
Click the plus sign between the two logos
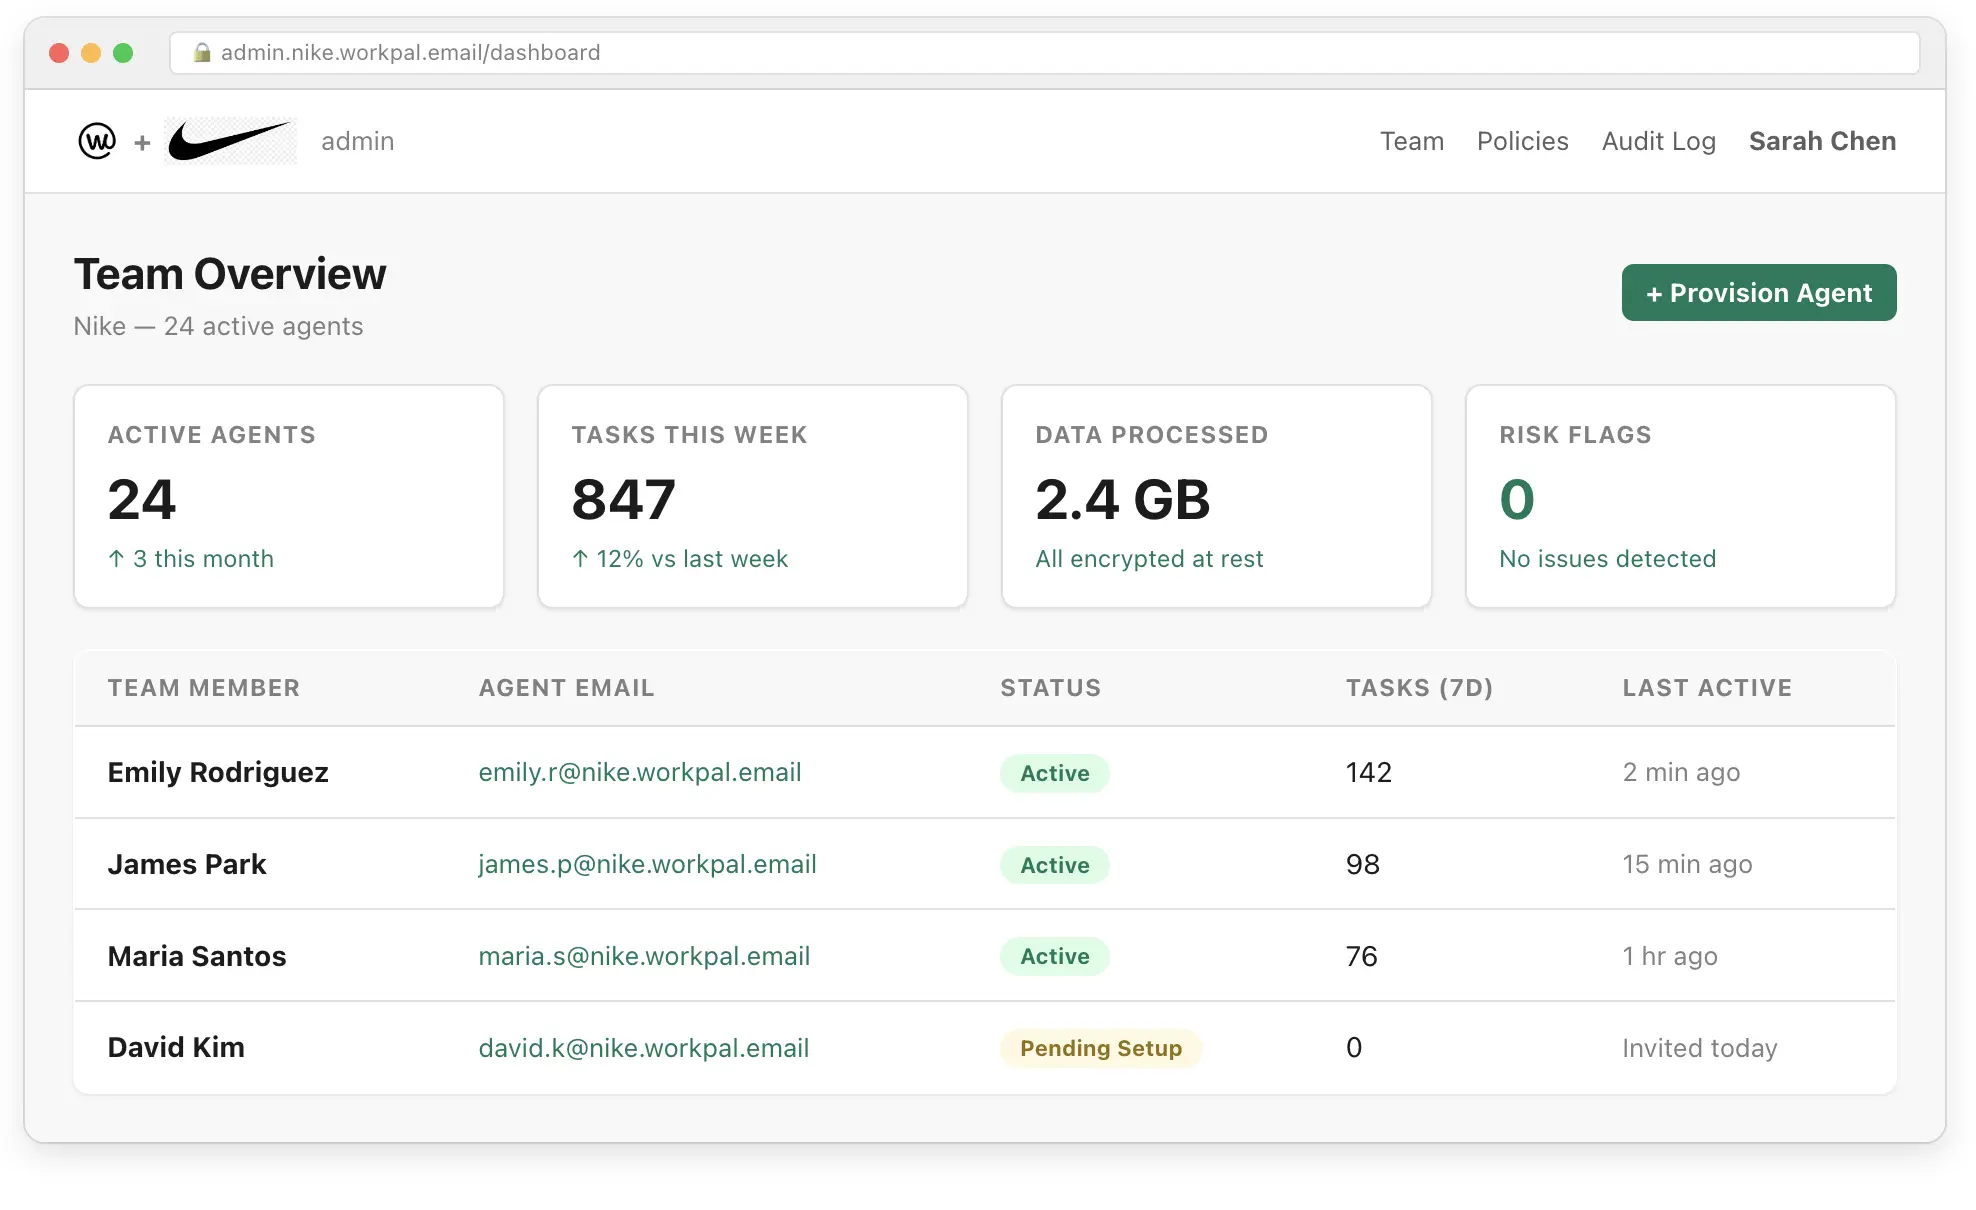pos(141,142)
